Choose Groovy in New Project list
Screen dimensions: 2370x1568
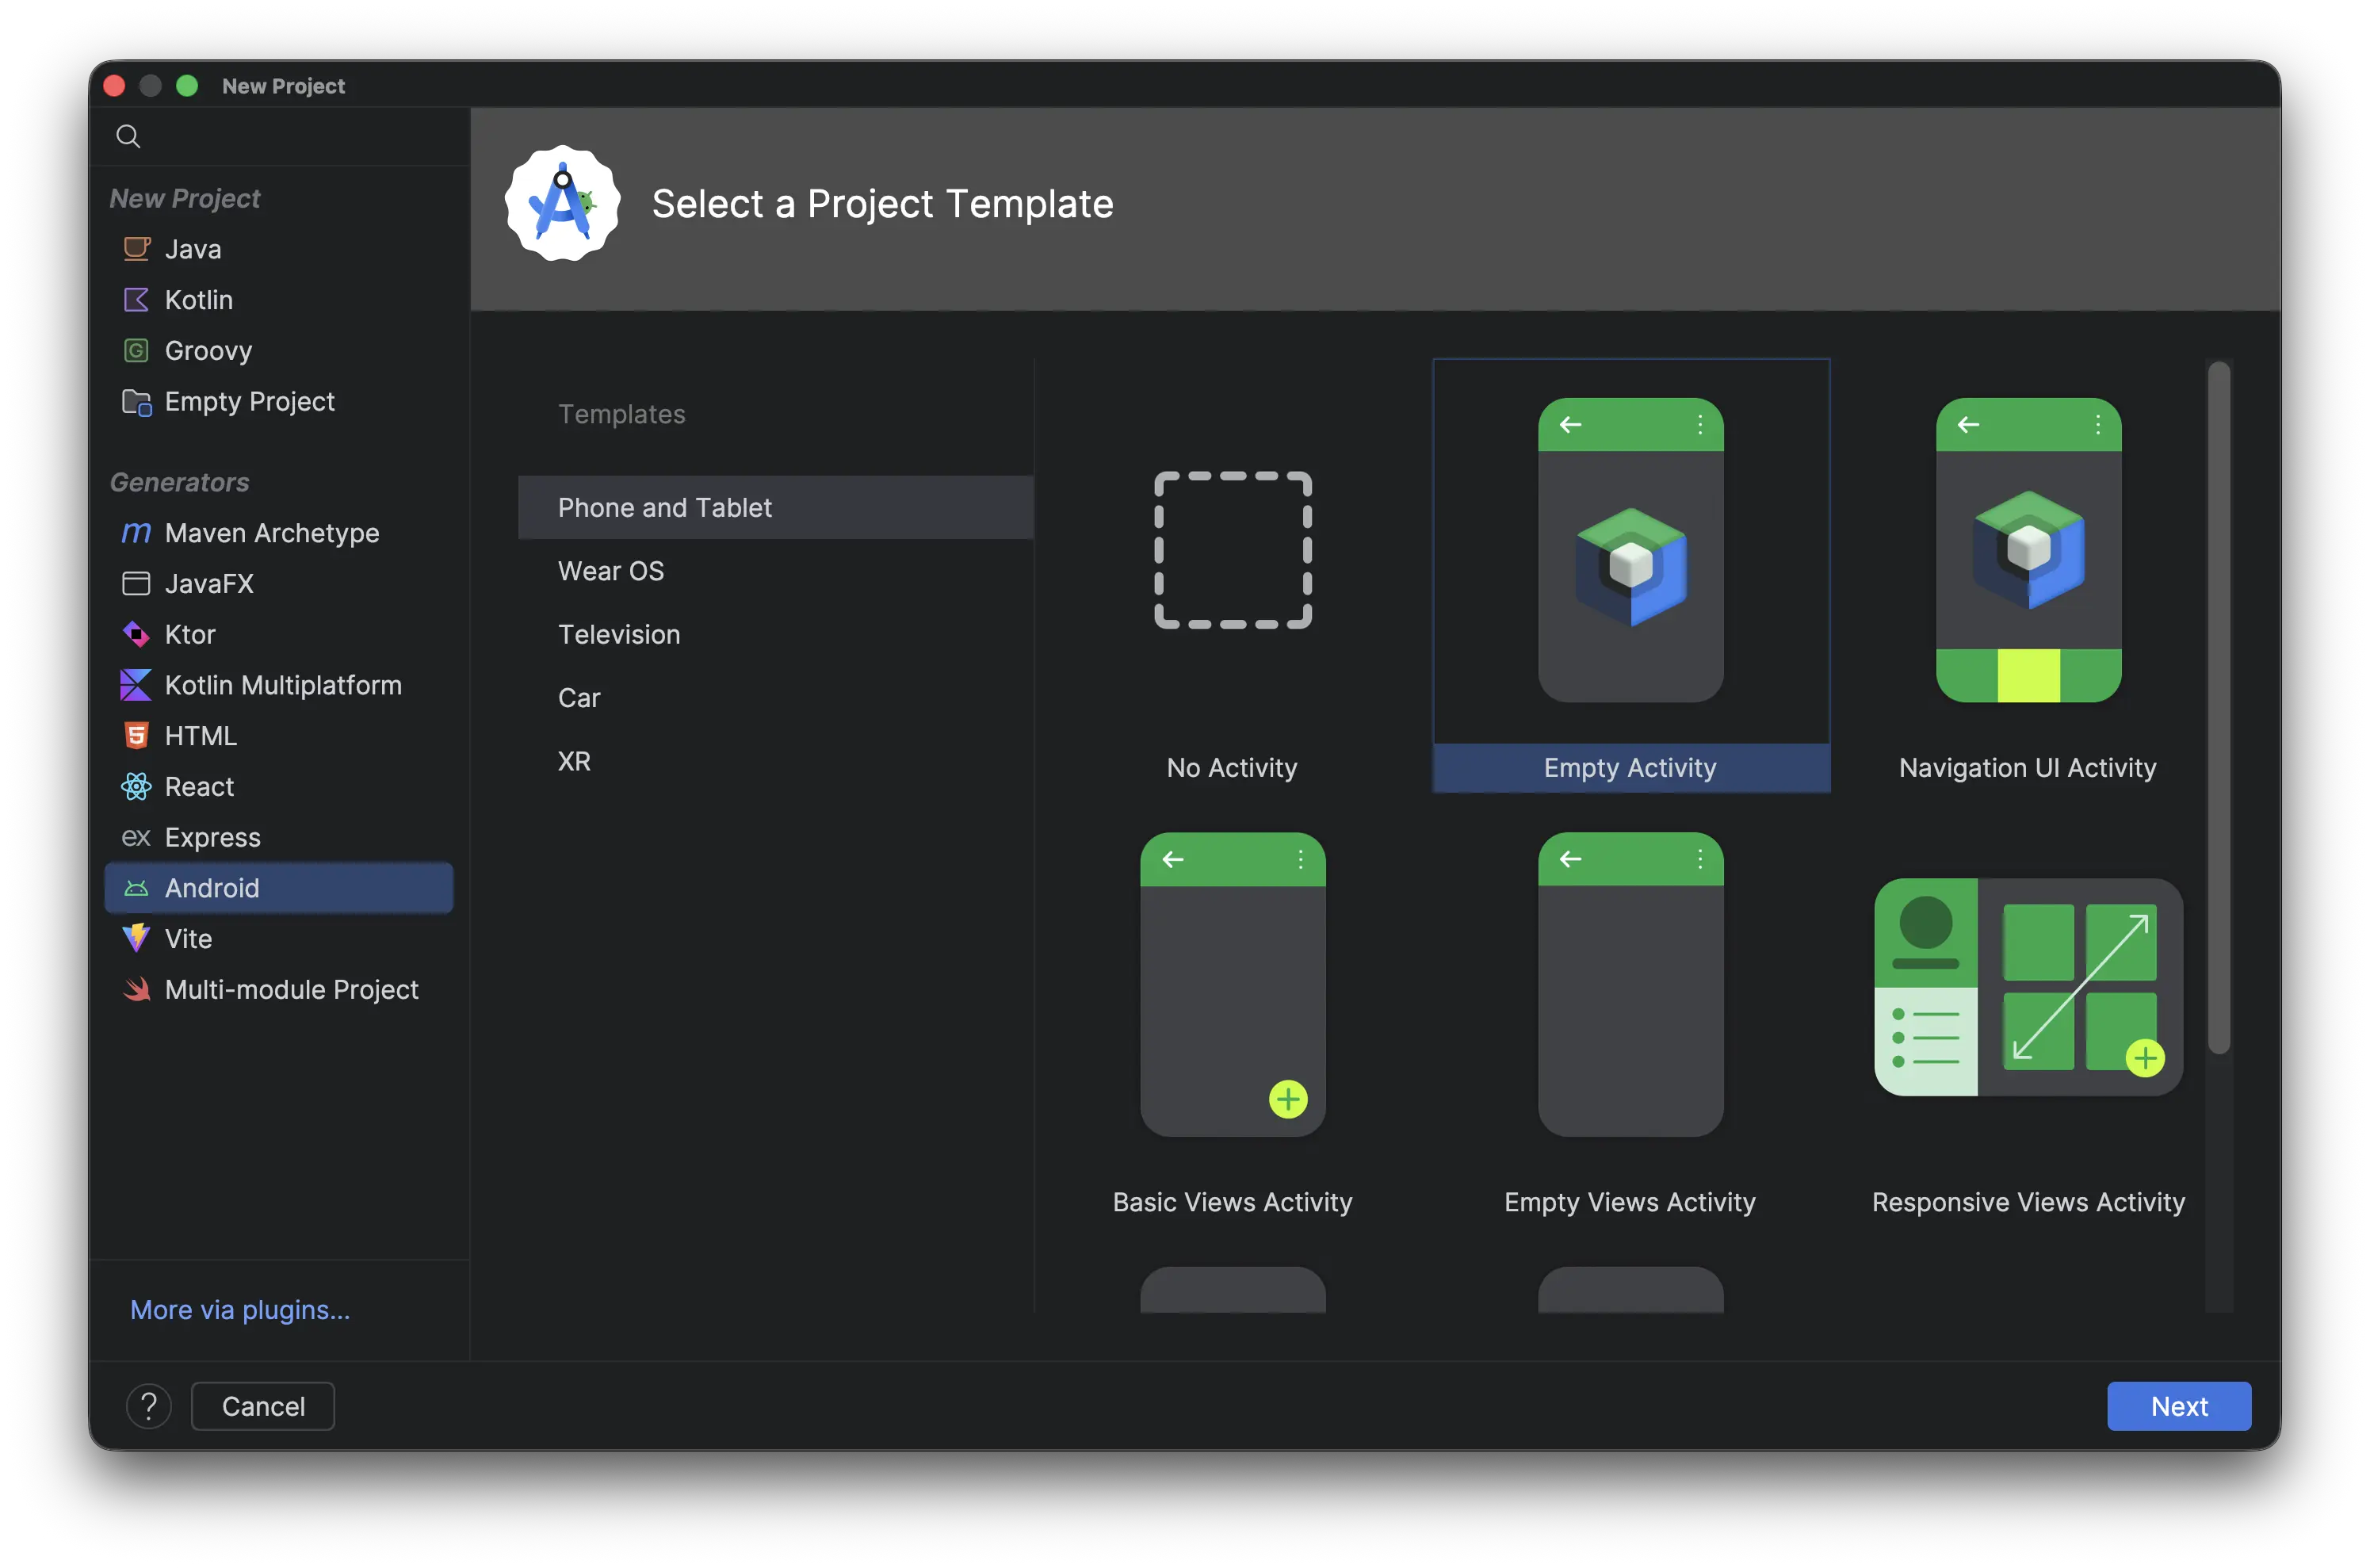279,351
